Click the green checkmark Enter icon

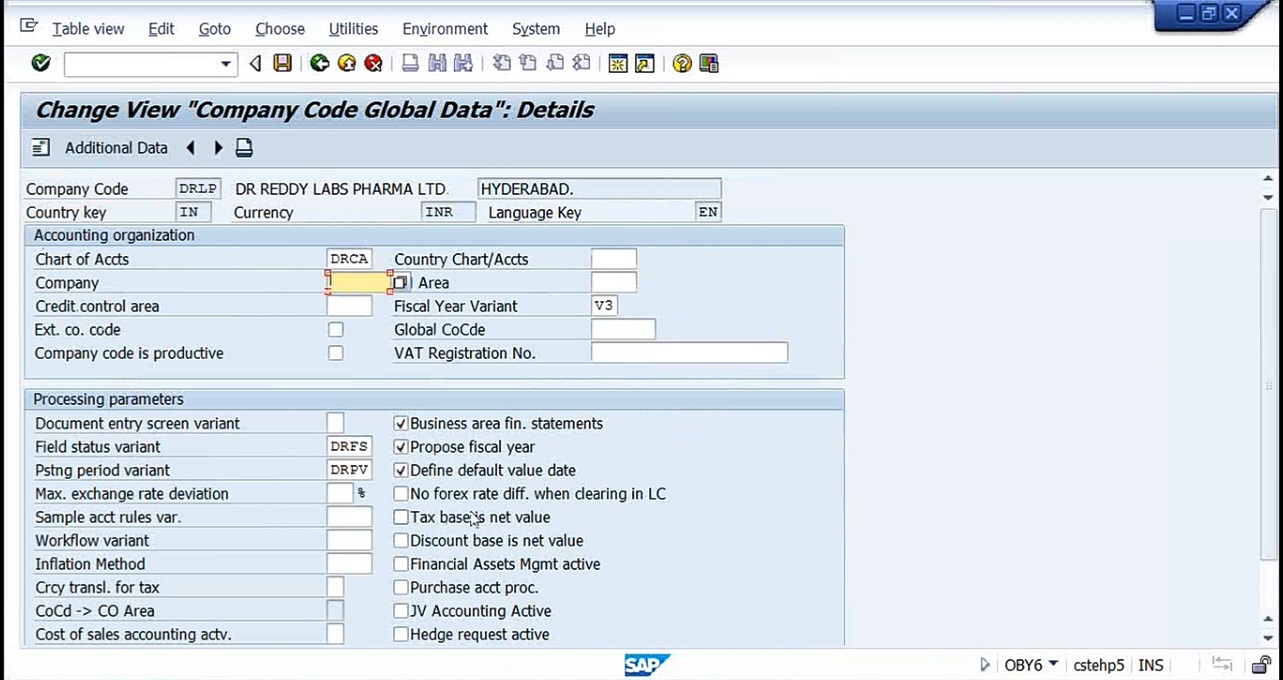tap(41, 63)
